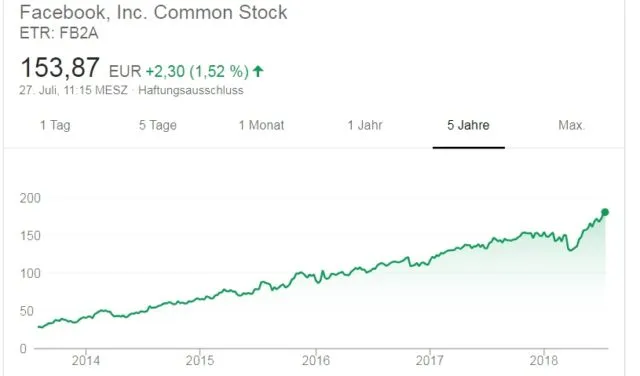Viewport: 640px width, 376px height.
Task: Click the 2016 label on x-axis
Action: (316, 360)
